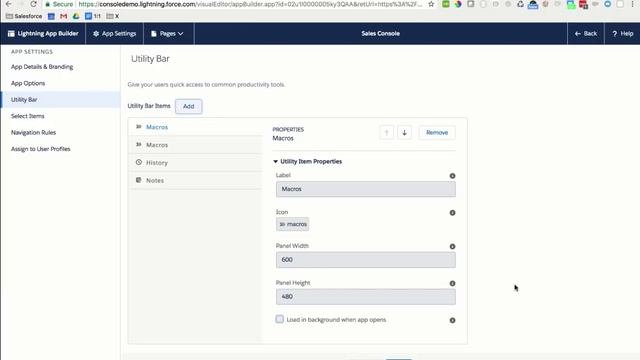Image resolution: width=640 pixels, height=360 pixels.
Task: Bookmark page with star icon
Action: pos(431,4)
